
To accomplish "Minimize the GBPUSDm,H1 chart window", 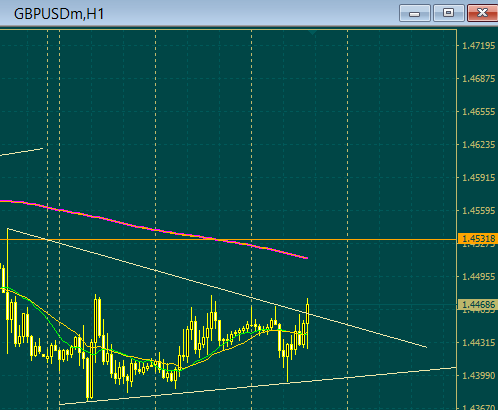I will click(415, 13).
